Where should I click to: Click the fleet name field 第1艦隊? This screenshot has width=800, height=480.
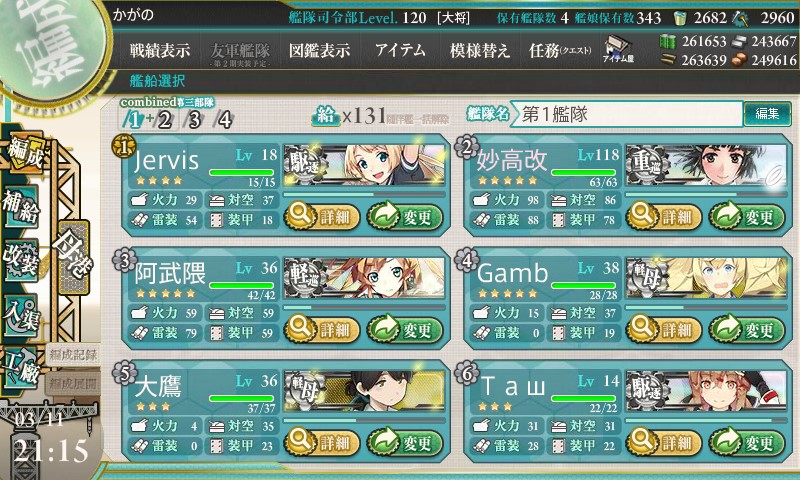click(x=628, y=114)
